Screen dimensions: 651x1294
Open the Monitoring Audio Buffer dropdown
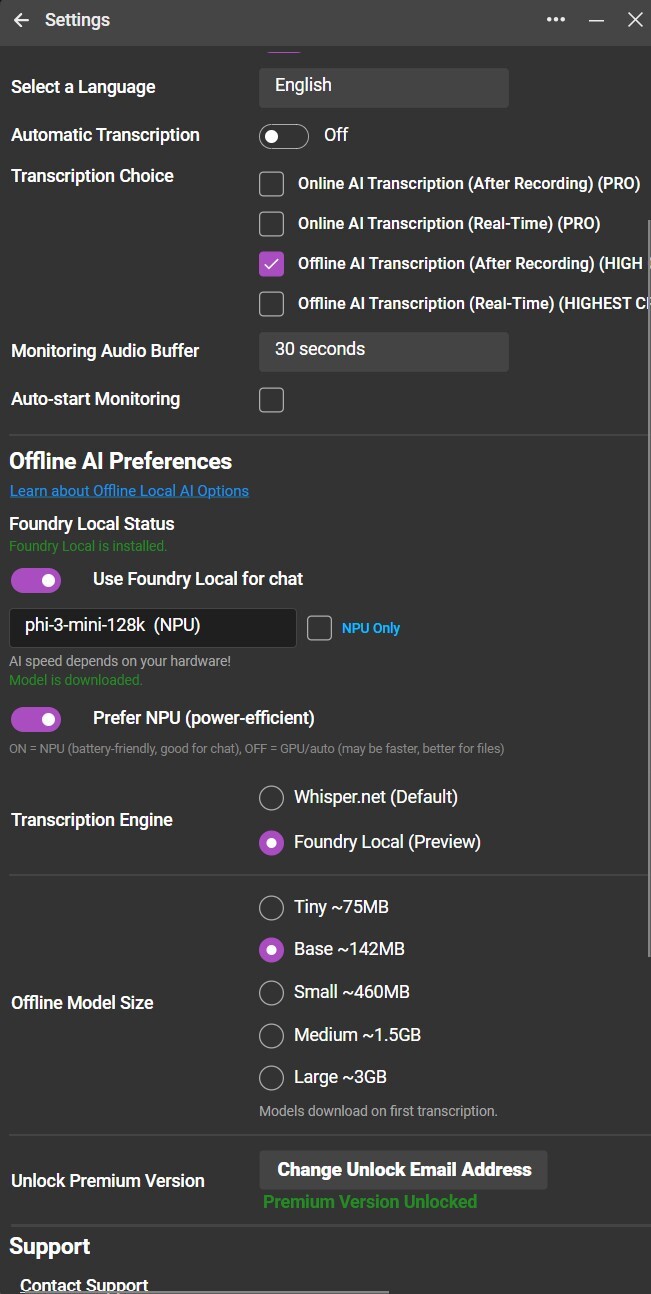click(x=383, y=351)
